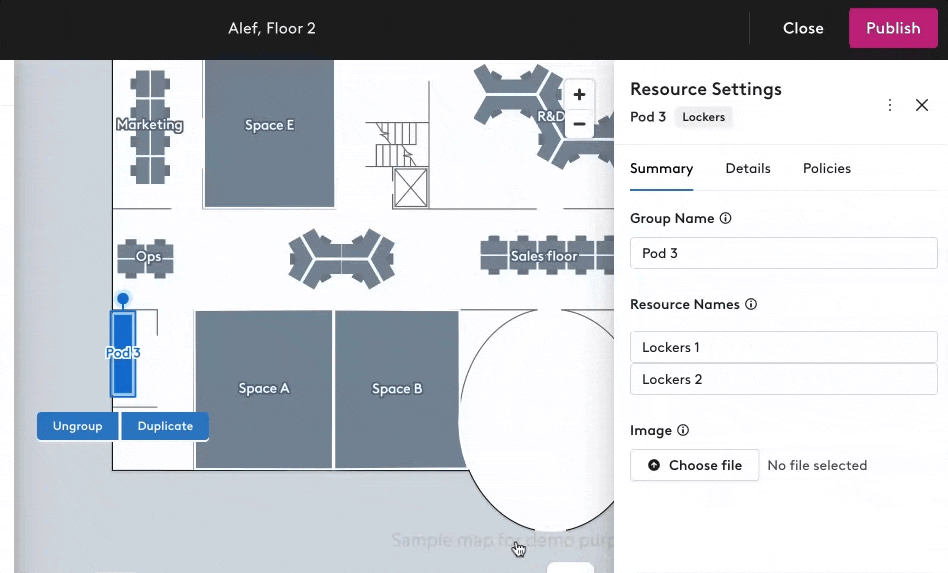The height and width of the screenshot is (573, 948).
Task: Click the rotate handle above Pod 3
Action: point(123,299)
